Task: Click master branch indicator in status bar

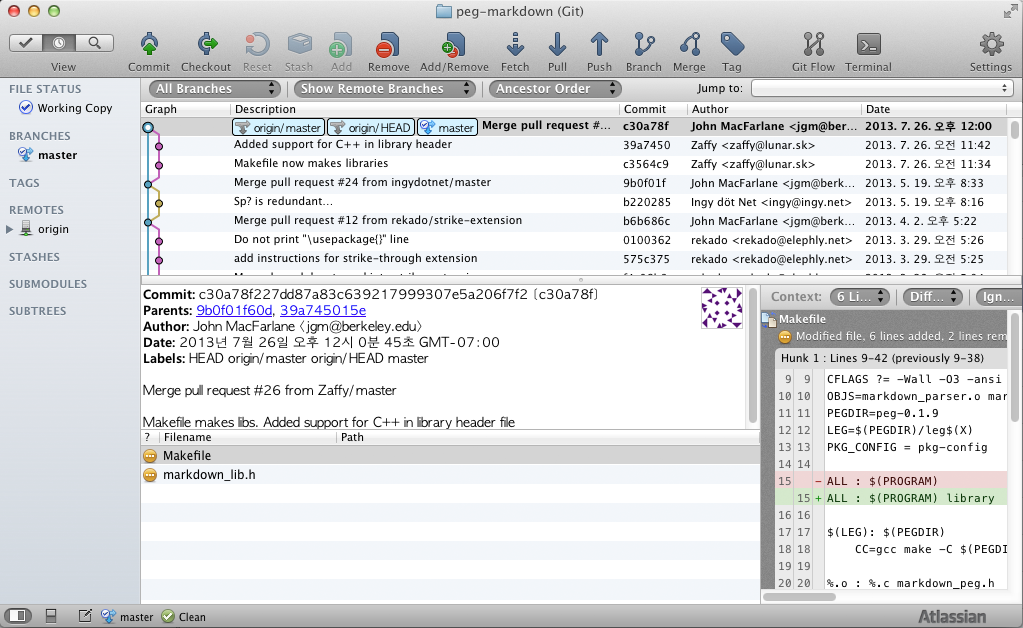Action: (127, 616)
